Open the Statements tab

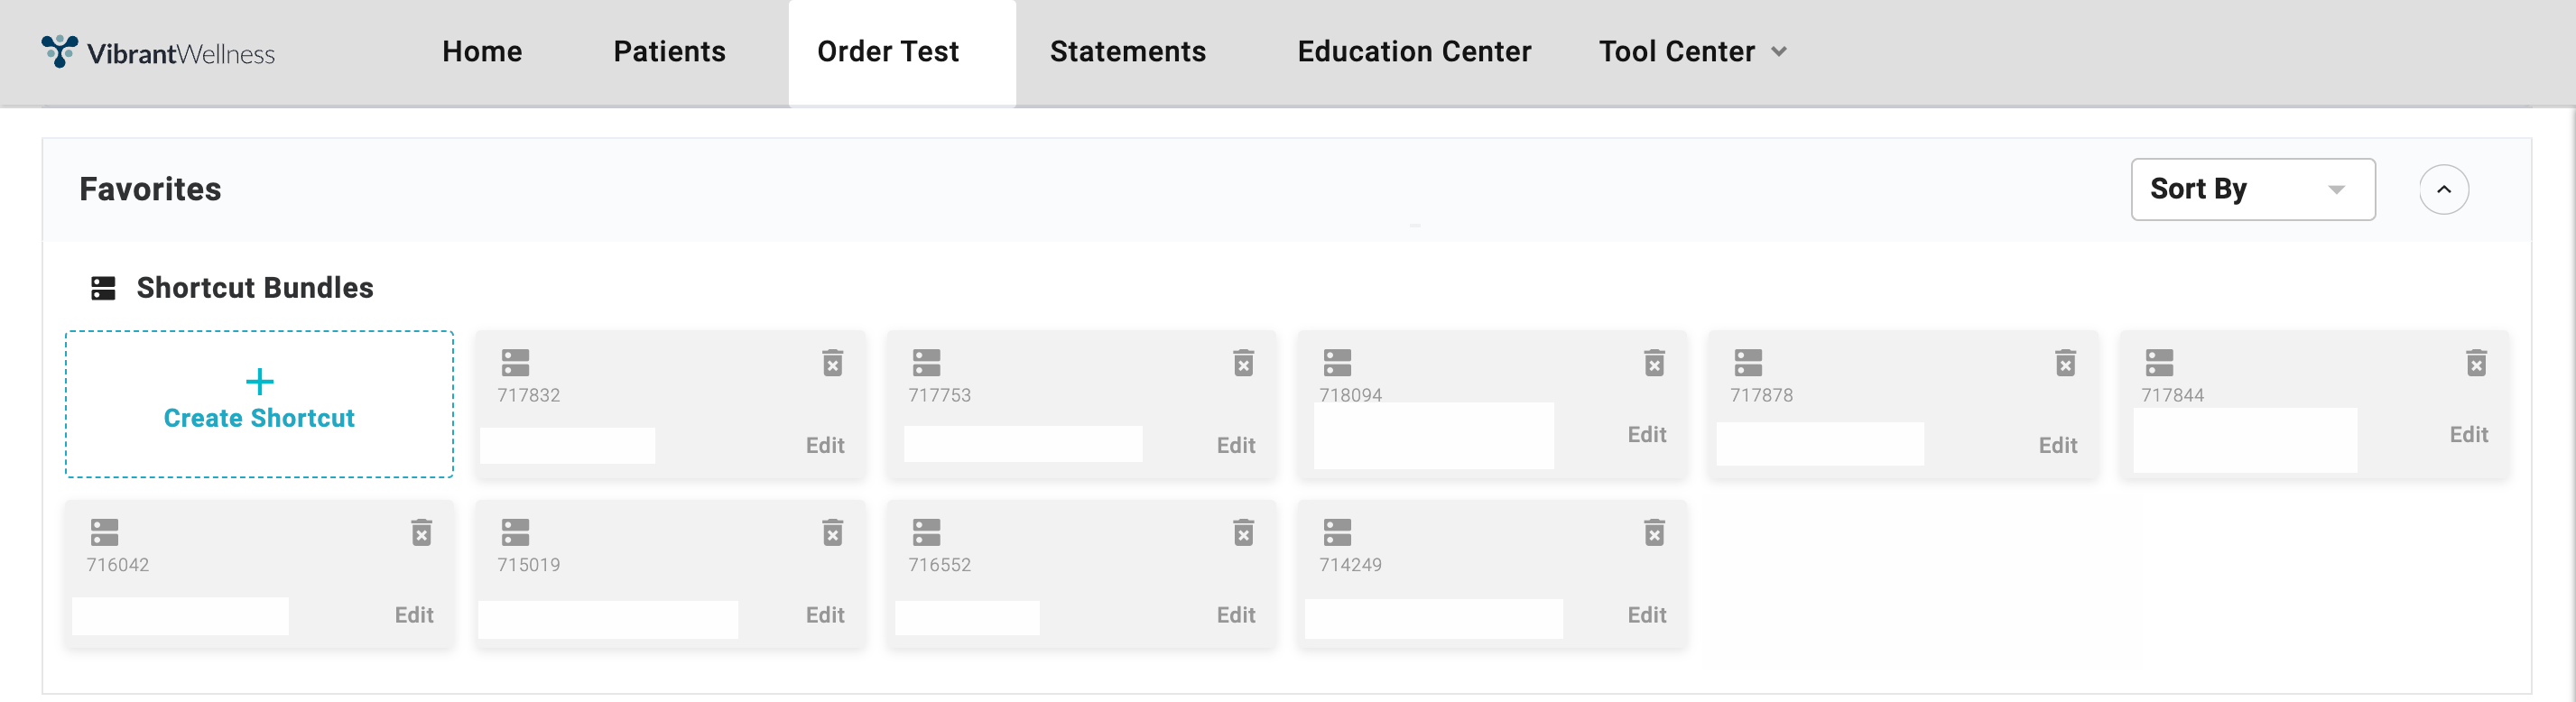1127,52
